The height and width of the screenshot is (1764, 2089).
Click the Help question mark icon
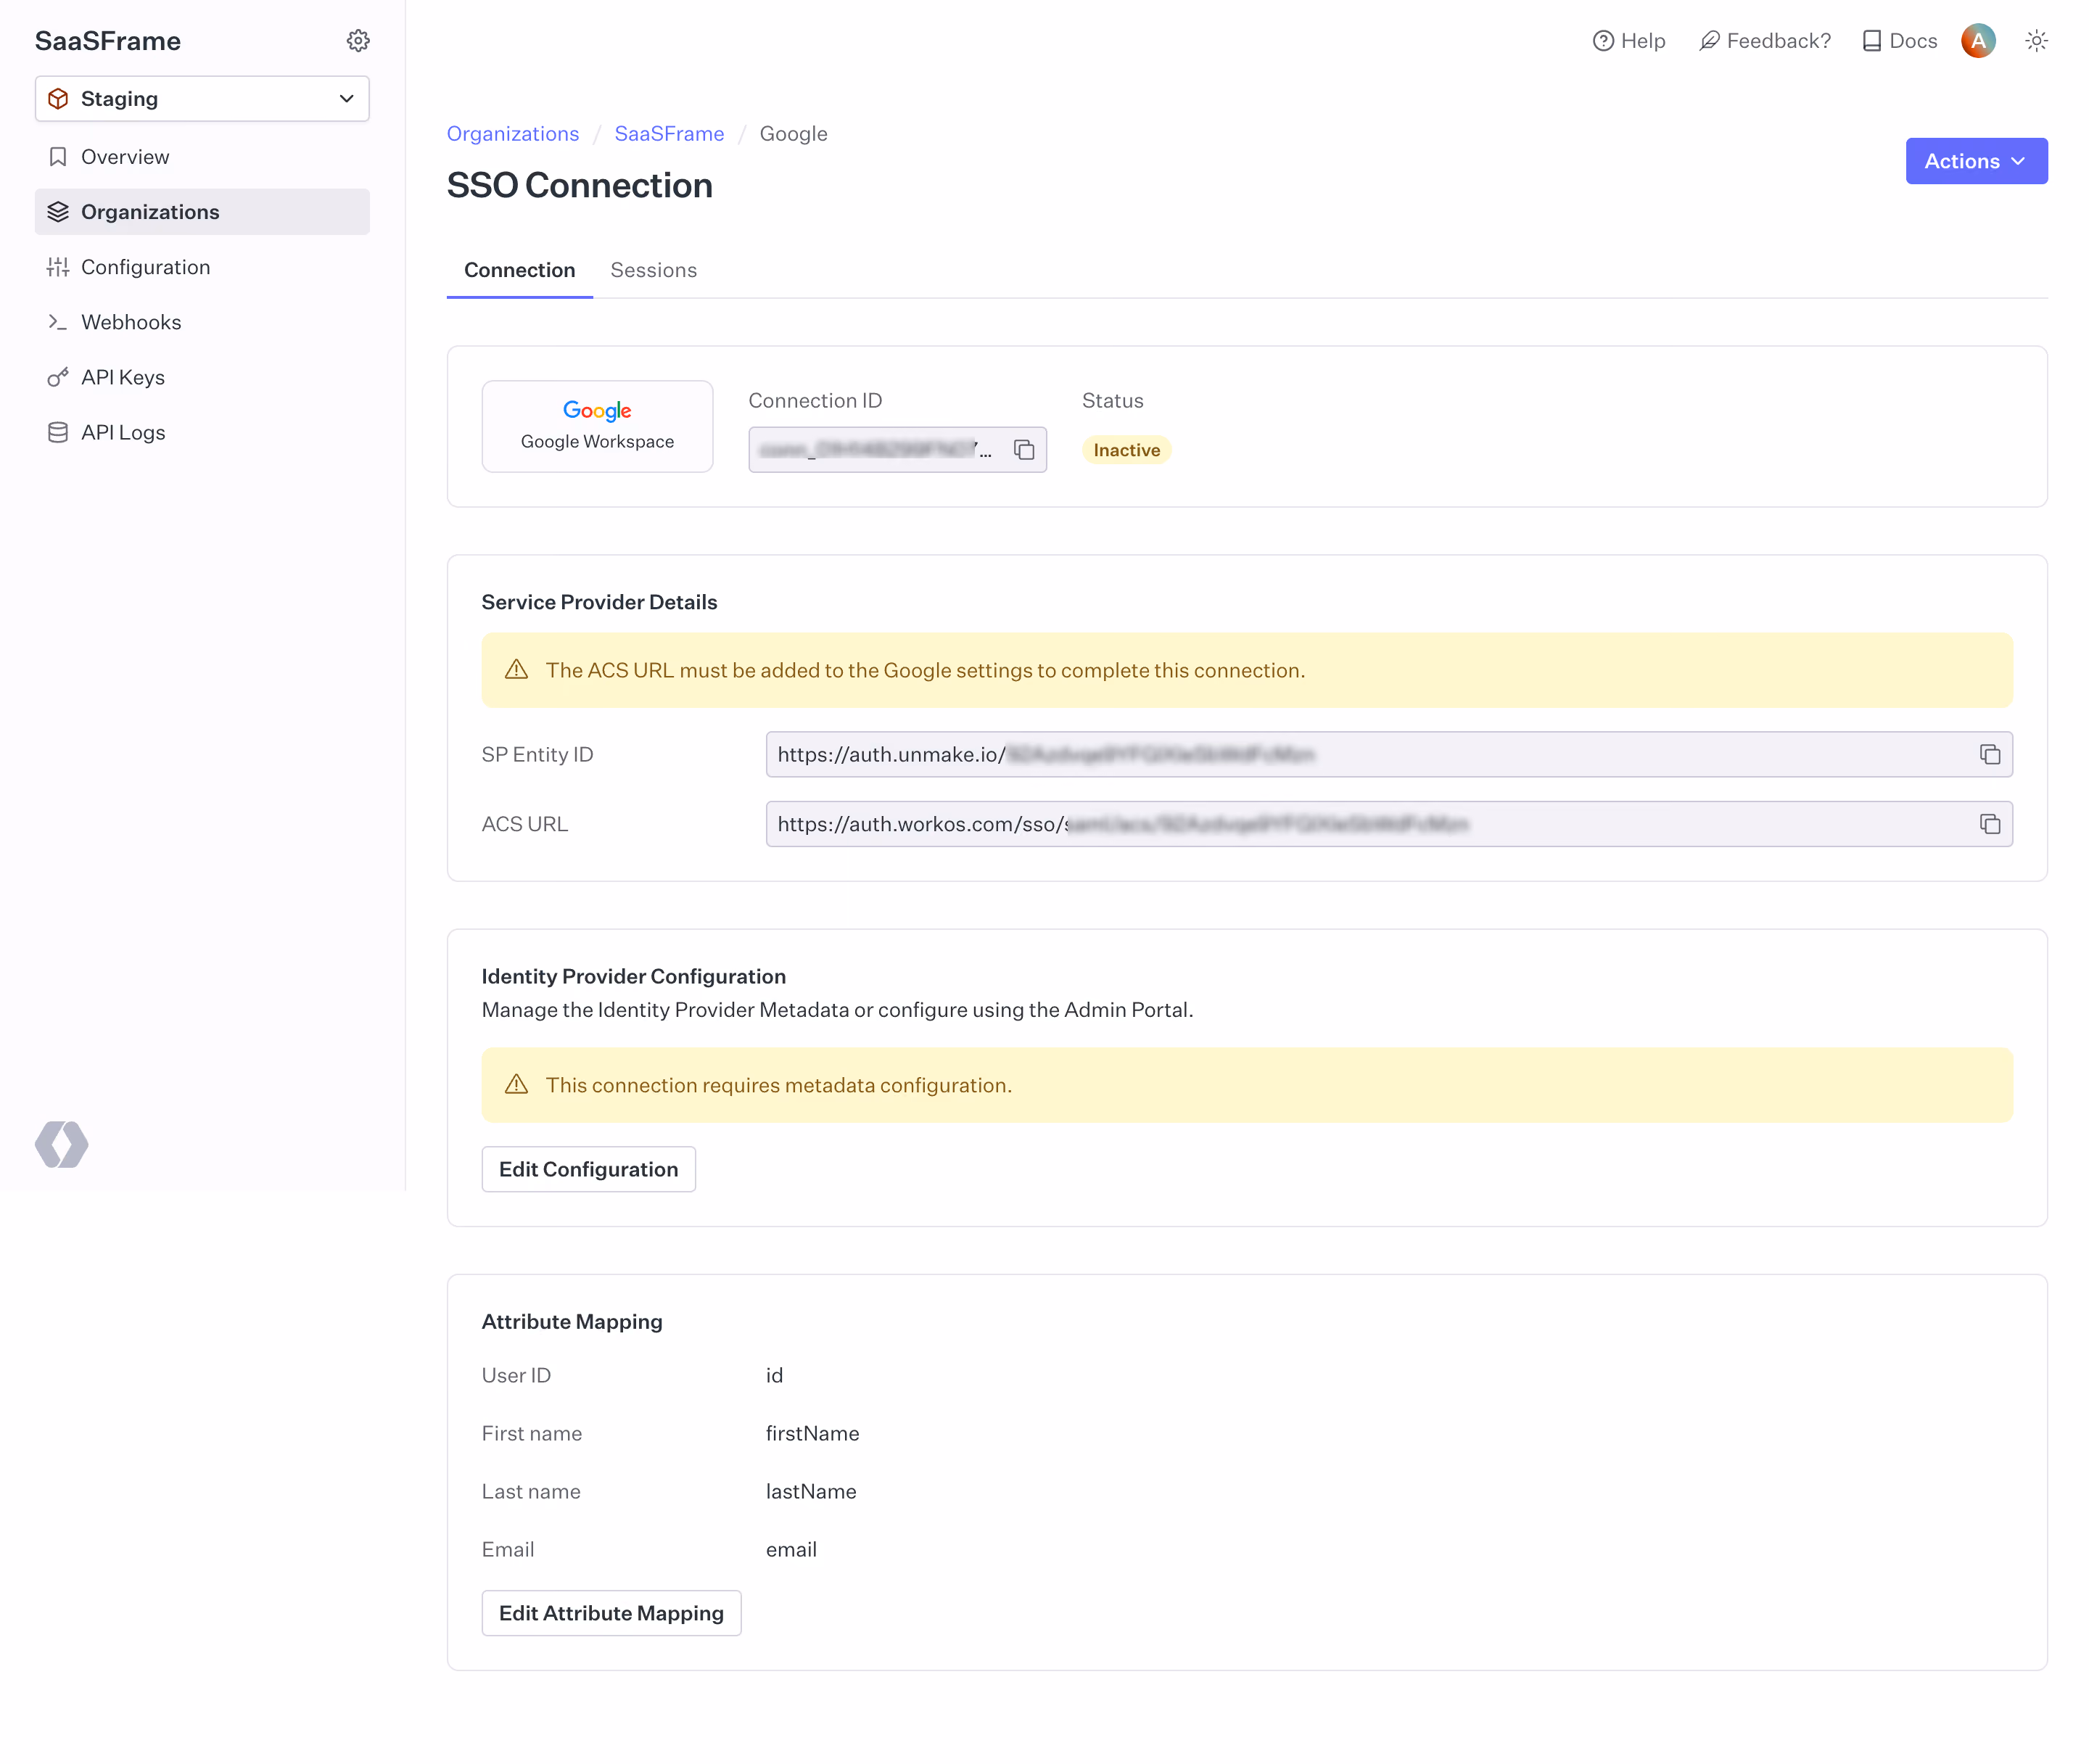[x=1603, y=41]
